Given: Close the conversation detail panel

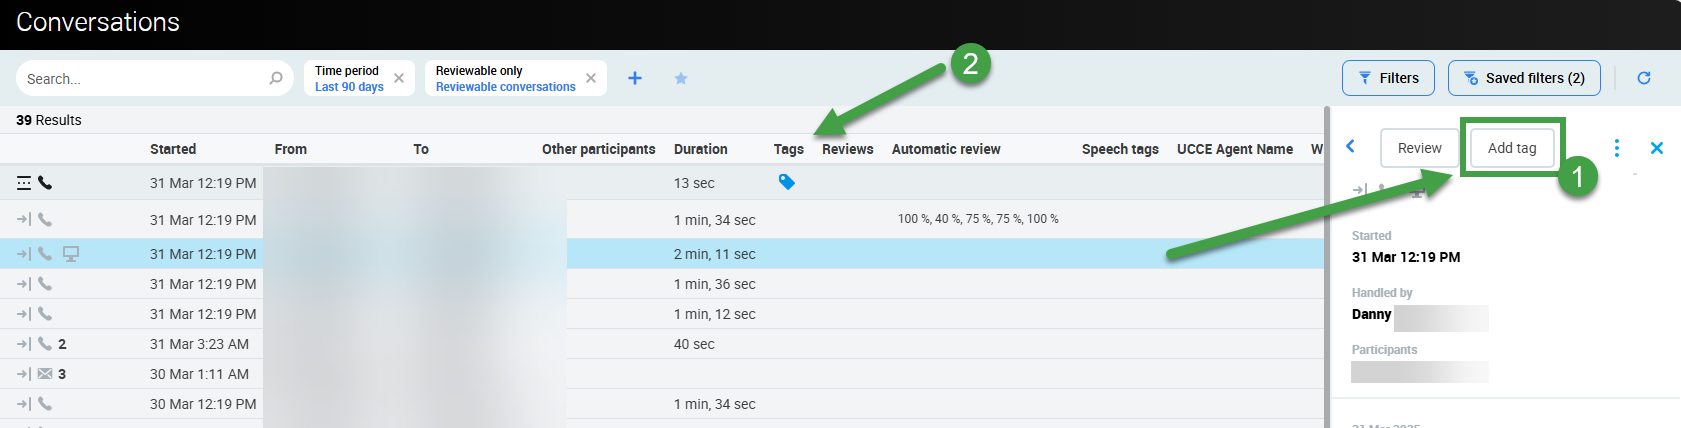Looking at the screenshot, I should 1657,148.
